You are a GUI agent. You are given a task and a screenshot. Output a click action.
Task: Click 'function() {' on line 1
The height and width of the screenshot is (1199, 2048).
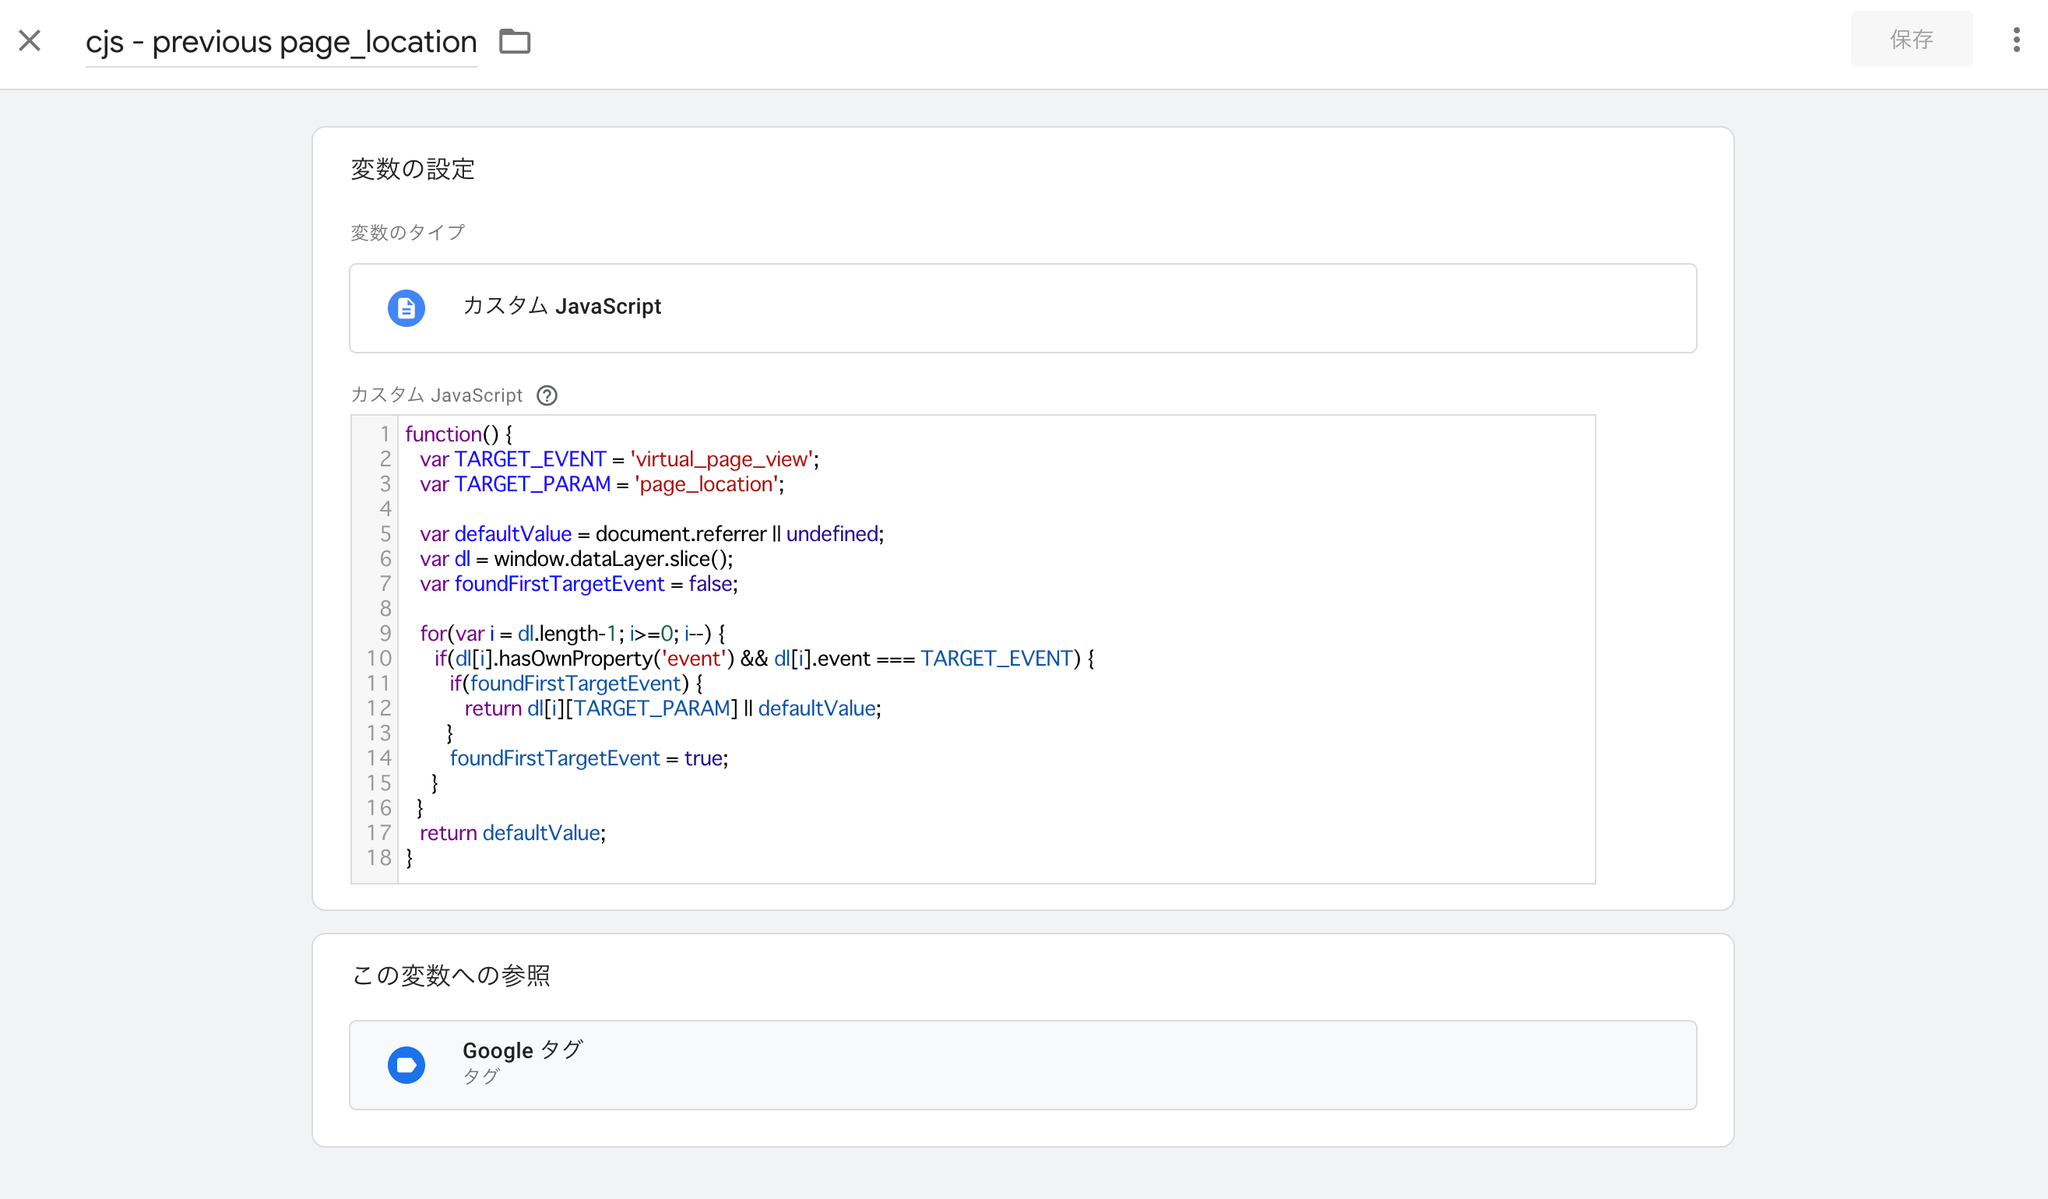[x=459, y=434]
